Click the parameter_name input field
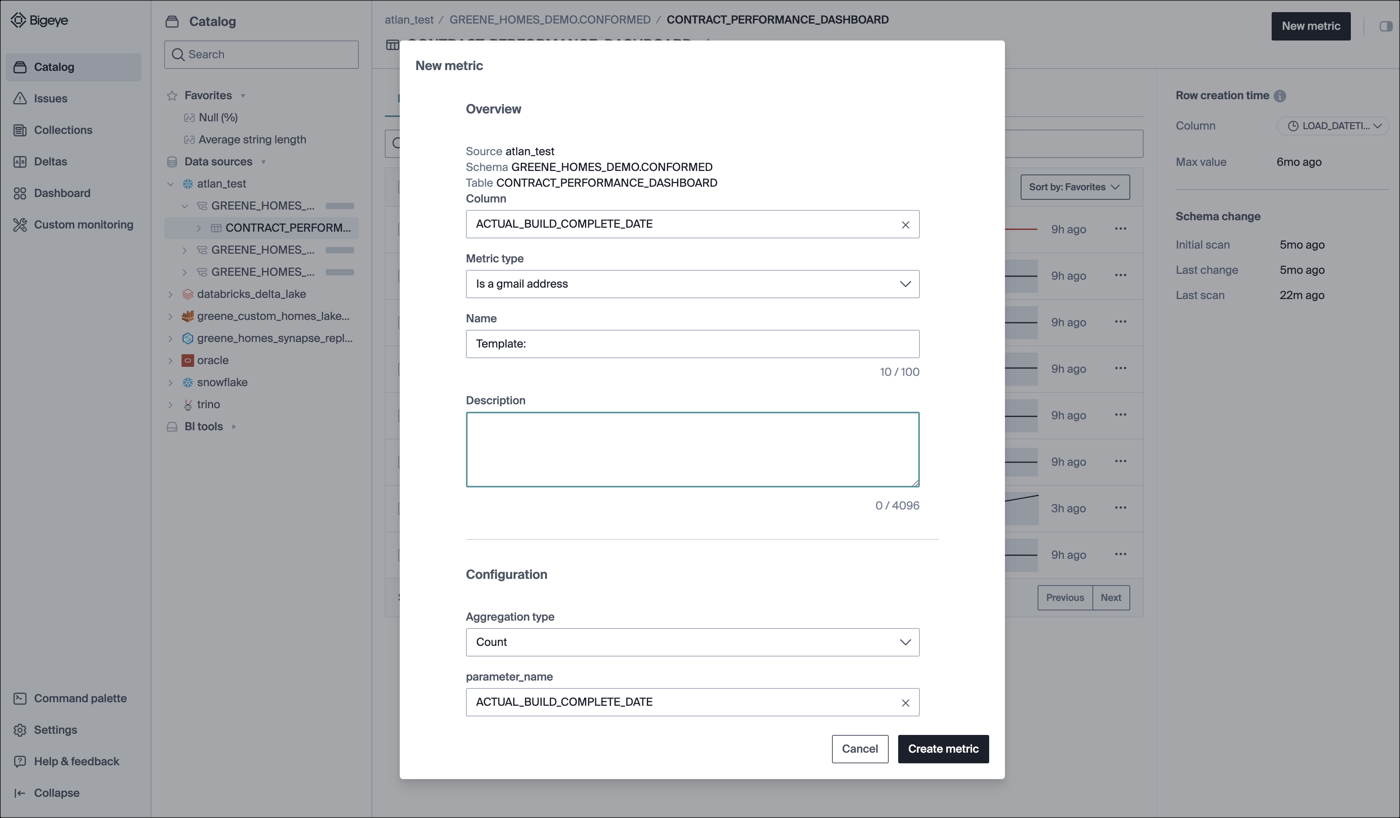The height and width of the screenshot is (818, 1400). click(692, 702)
